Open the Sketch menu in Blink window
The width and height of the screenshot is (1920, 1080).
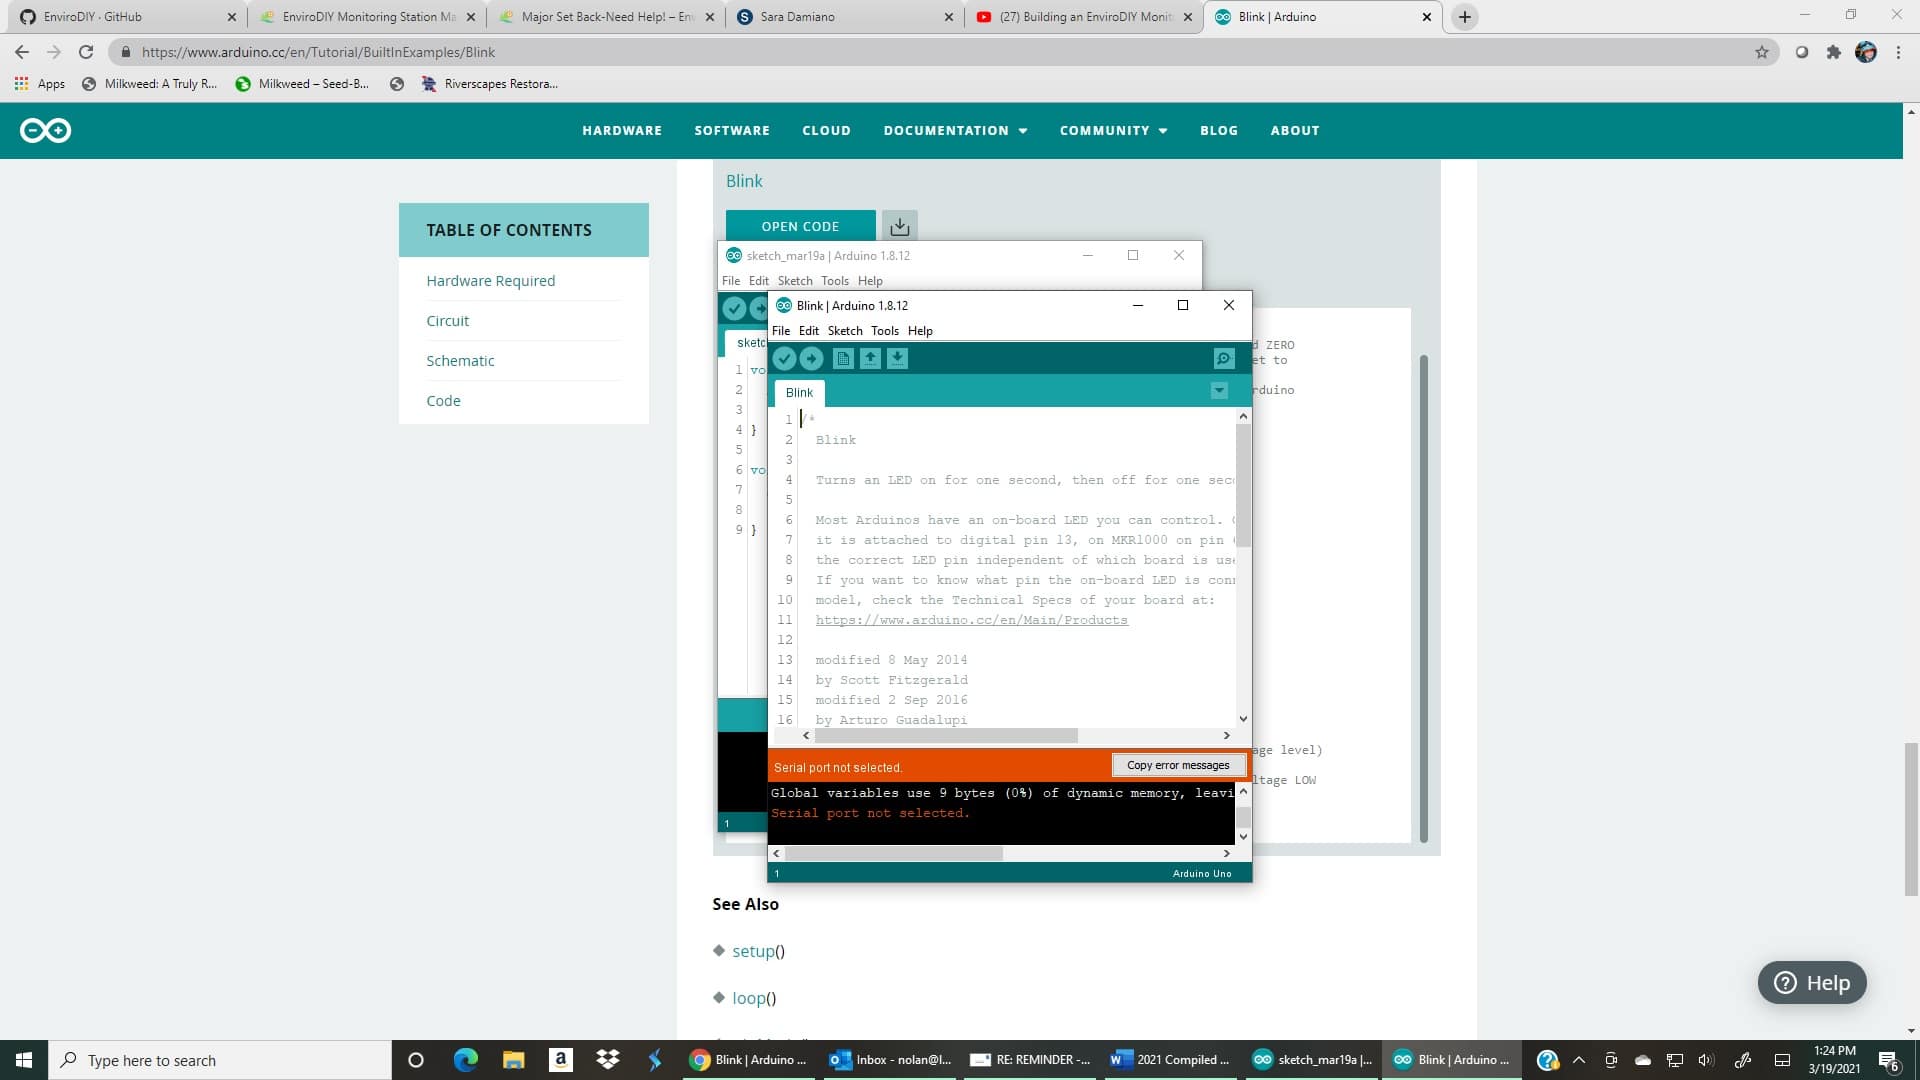pos(844,331)
